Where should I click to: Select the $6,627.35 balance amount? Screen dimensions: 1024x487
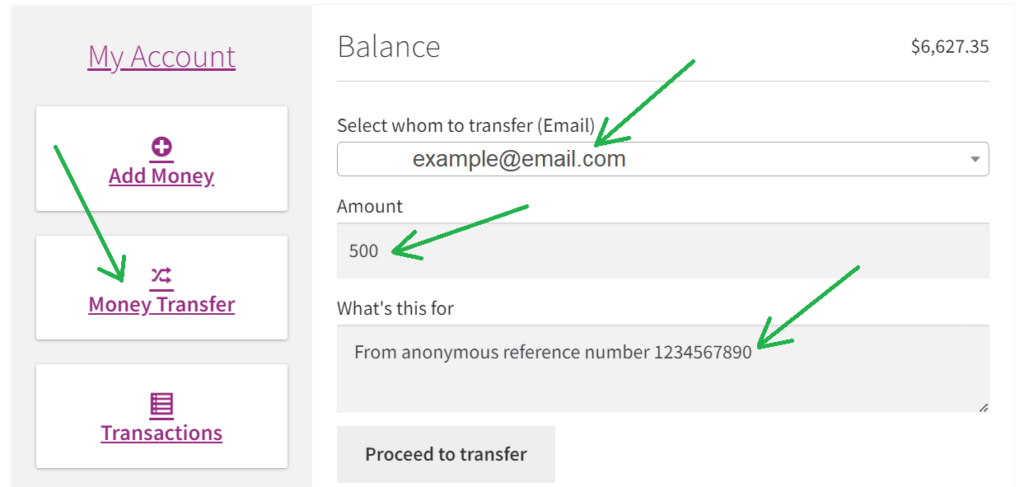(x=950, y=47)
